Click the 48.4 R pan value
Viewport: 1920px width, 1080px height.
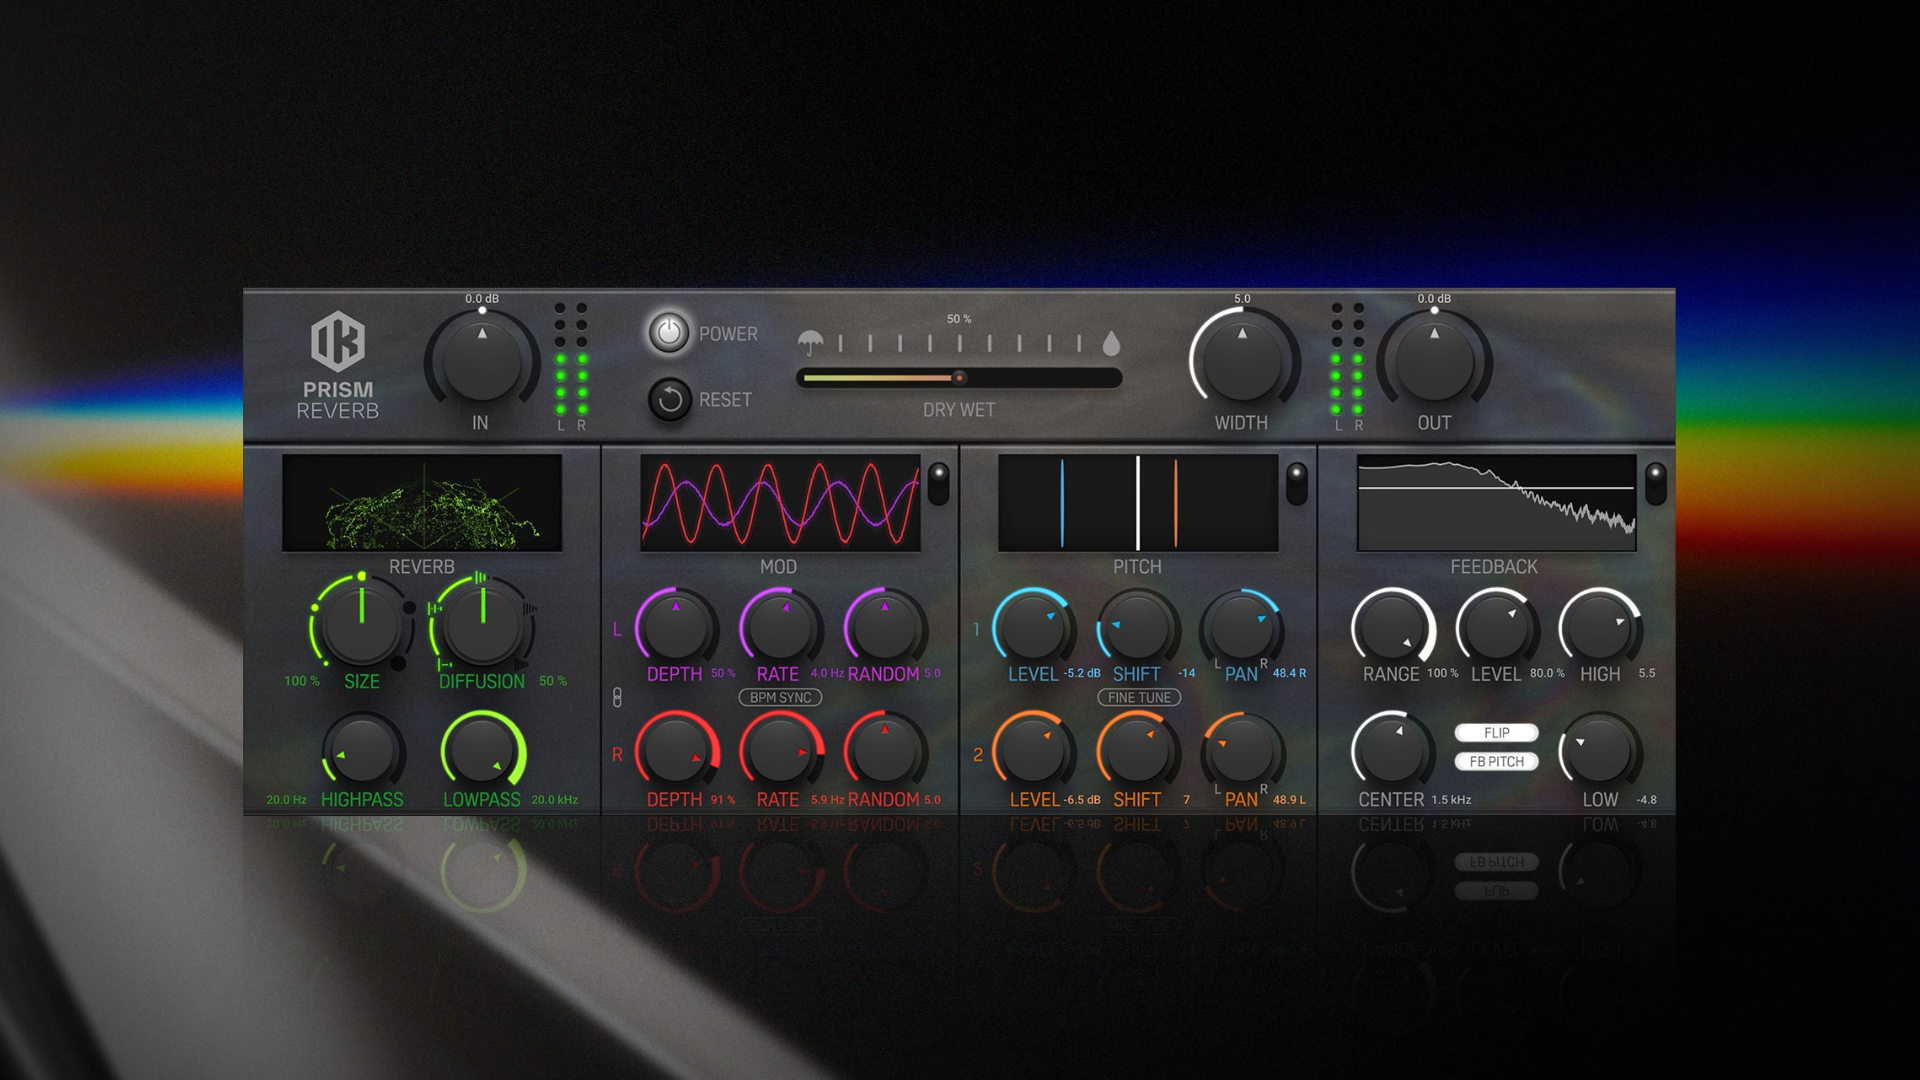[x=1289, y=673]
